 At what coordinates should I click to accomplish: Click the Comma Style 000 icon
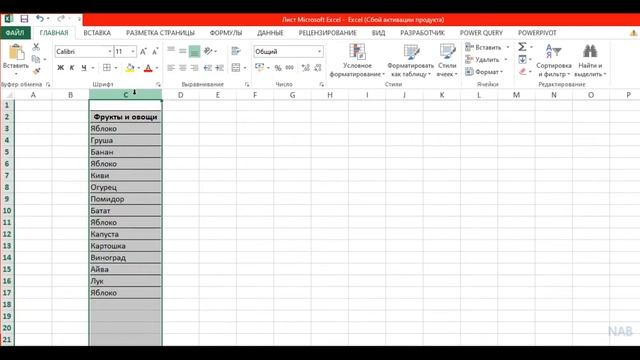[290, 68]
